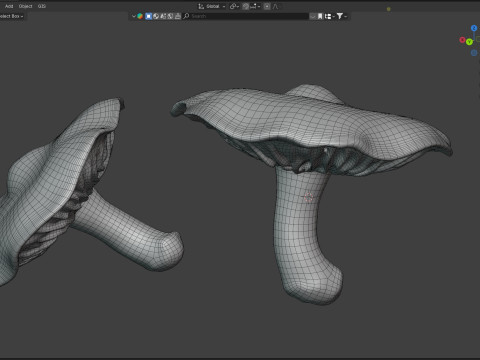Toggle snapping magnet icon
The height and width of the screenshot is (360, 480).
246,6
